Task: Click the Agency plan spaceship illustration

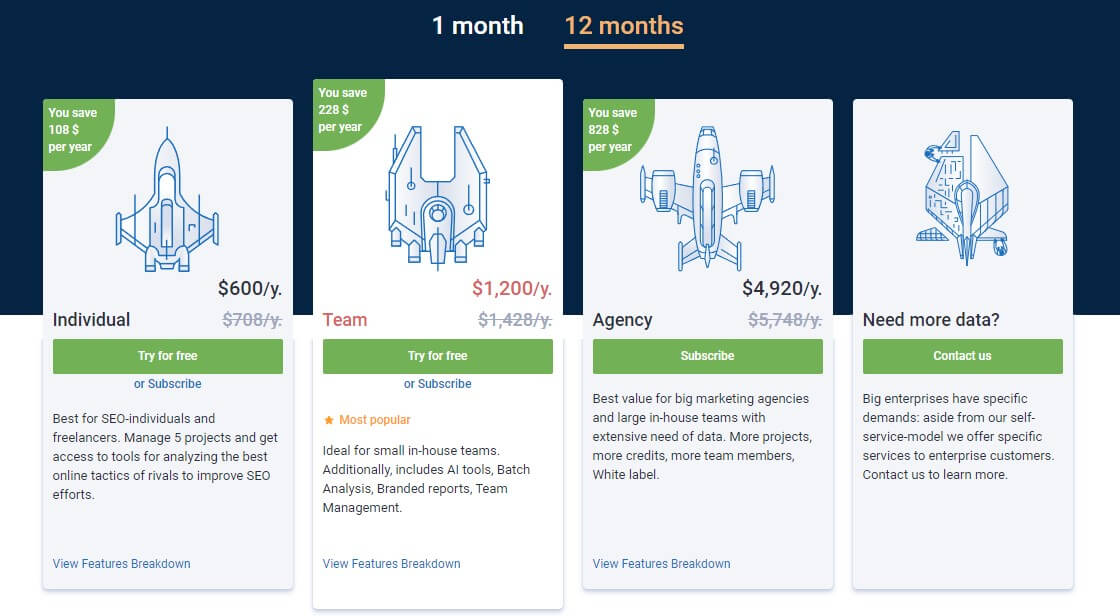Action: pos(707,195)
